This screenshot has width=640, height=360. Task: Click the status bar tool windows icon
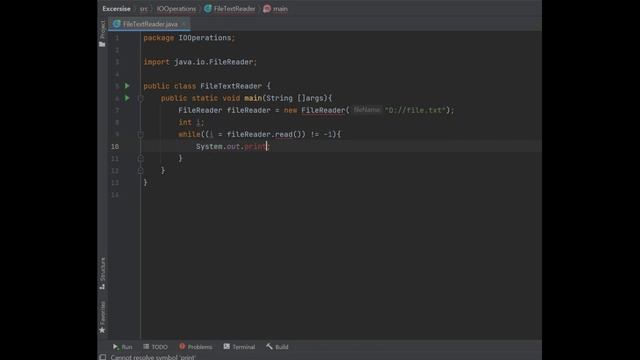pos(102,357)
